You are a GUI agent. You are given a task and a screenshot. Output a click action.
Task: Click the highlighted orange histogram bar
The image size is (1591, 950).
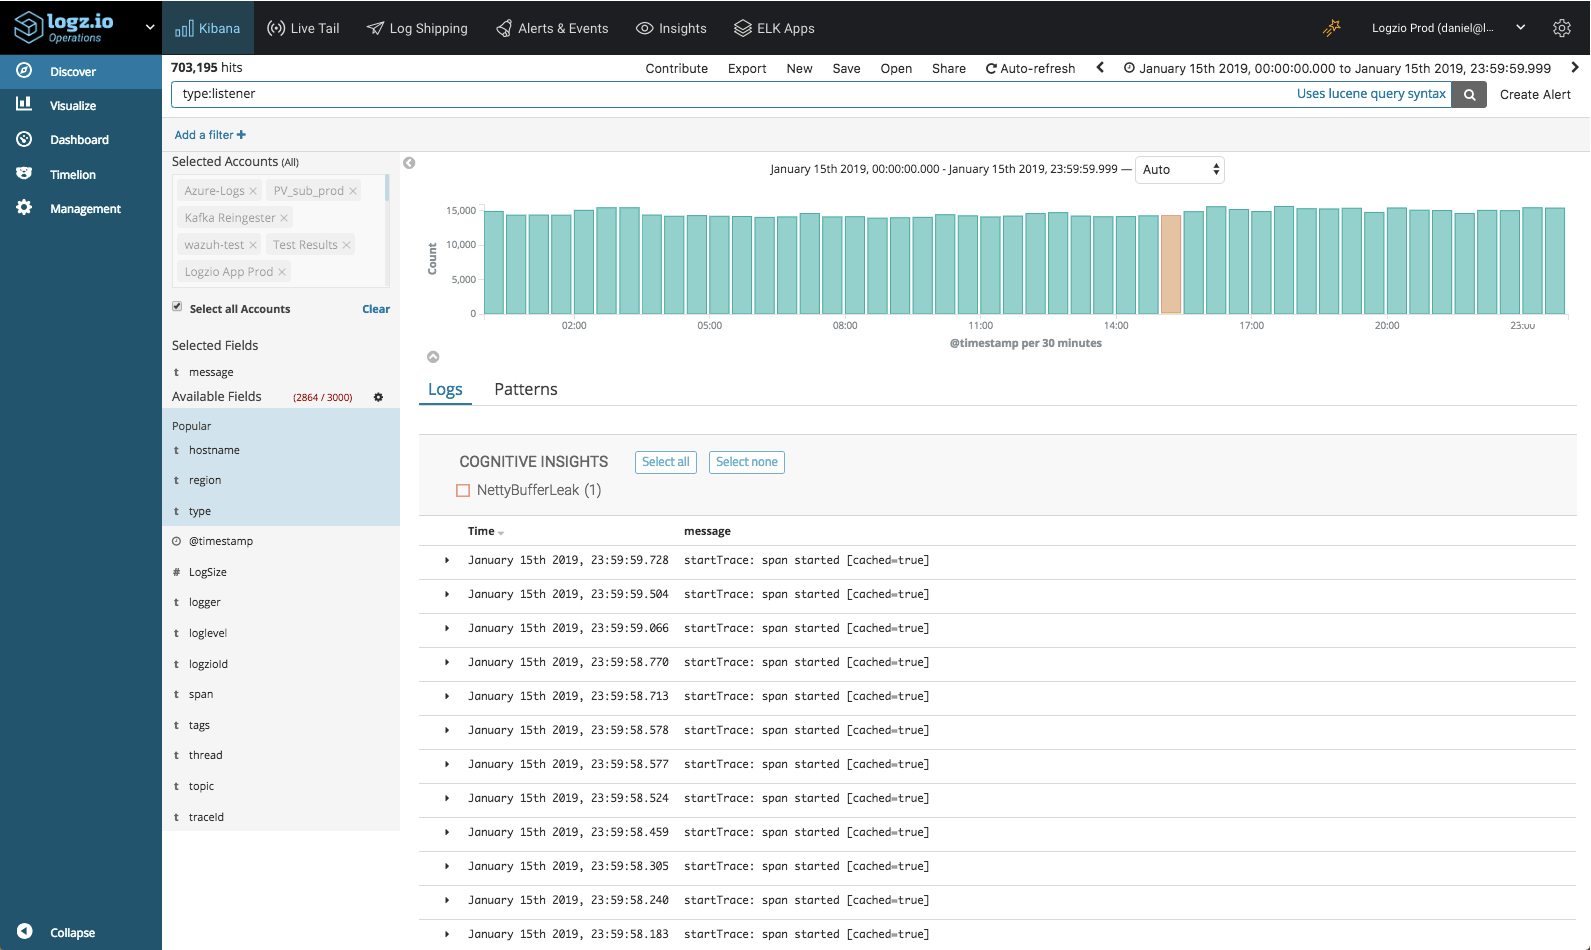pyautogui.click(x=1171, y=264)
